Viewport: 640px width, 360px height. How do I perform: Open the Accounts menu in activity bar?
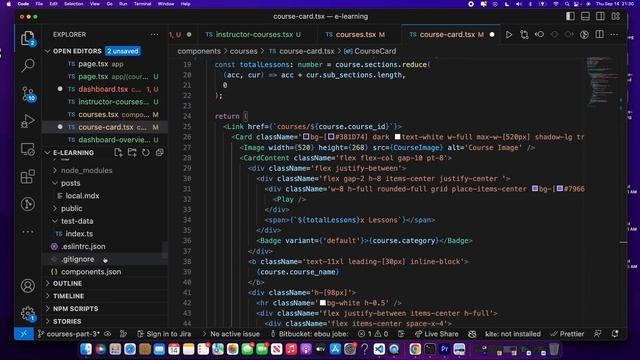click(x=28, y=286)
